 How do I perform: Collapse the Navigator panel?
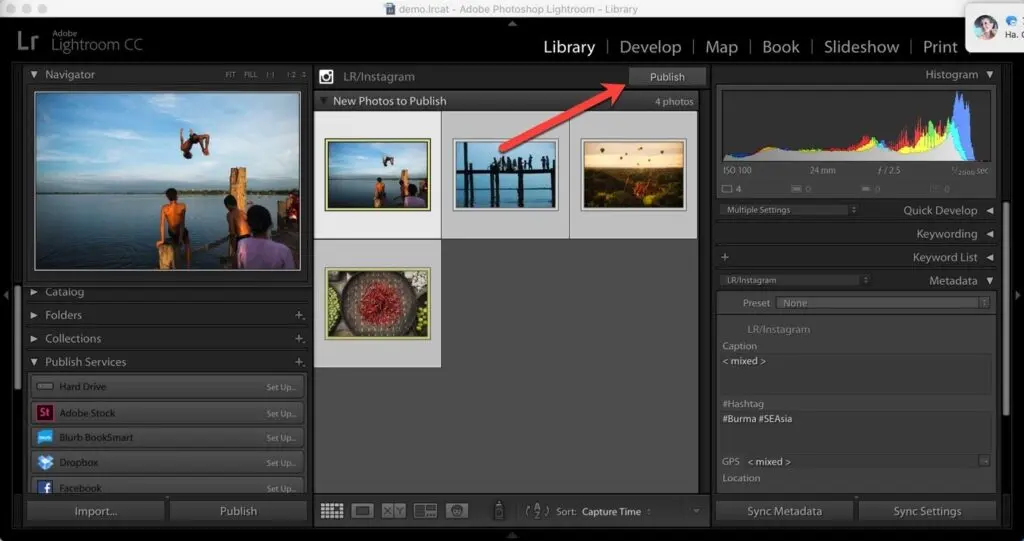pyautogui.click(x=35, y=75)
